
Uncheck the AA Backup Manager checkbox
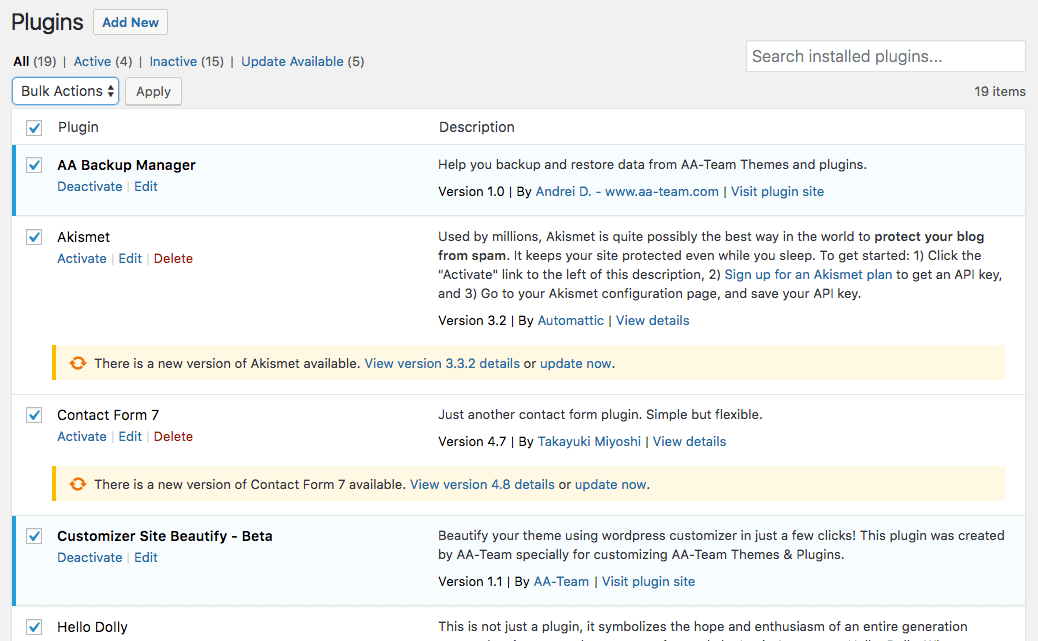pyautogui.click(x=34, y=165)
